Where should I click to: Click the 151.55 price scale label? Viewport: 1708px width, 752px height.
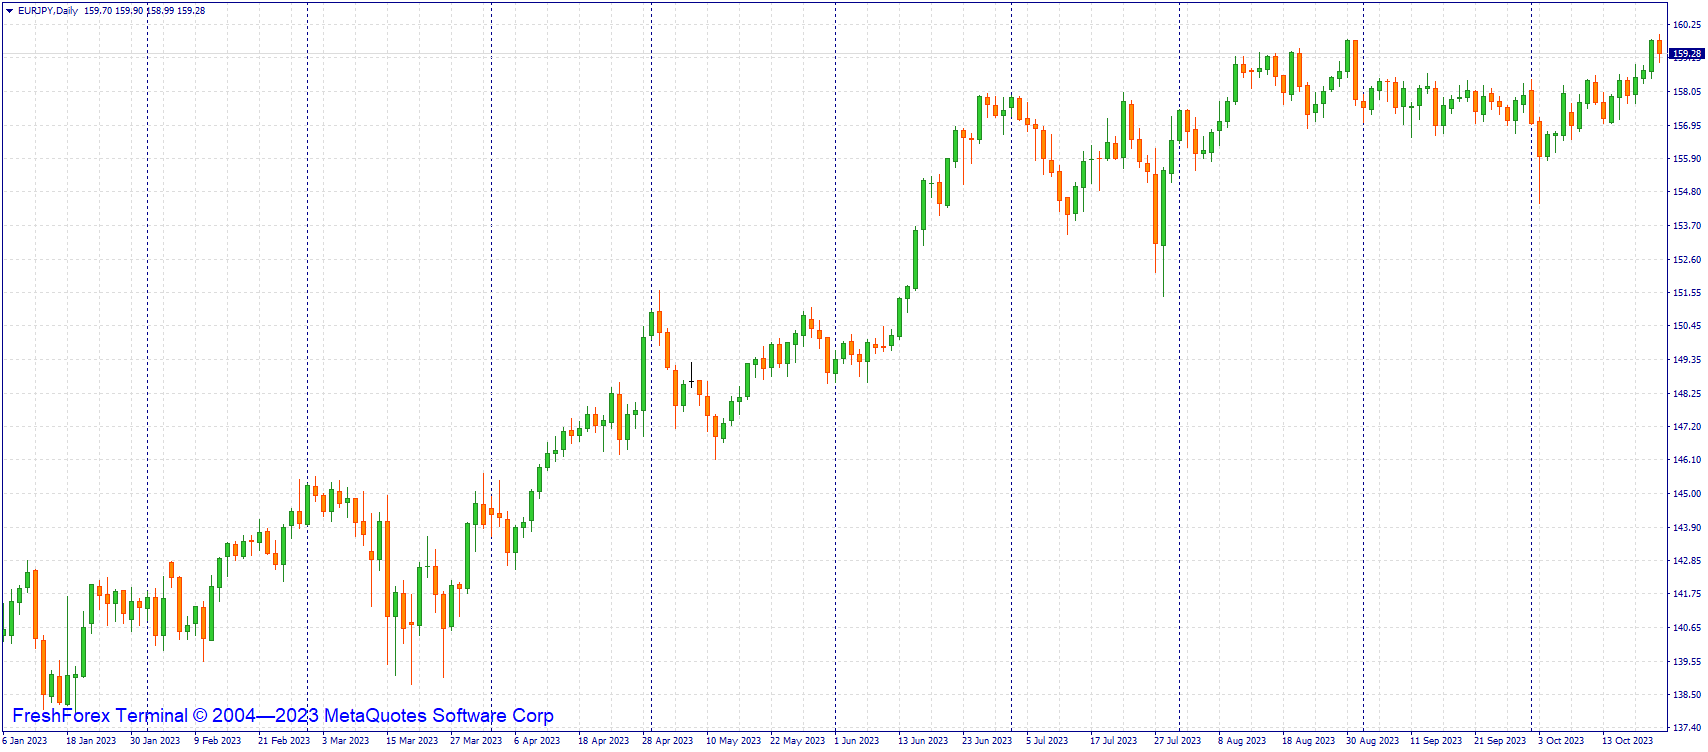tap(1686, 293)
